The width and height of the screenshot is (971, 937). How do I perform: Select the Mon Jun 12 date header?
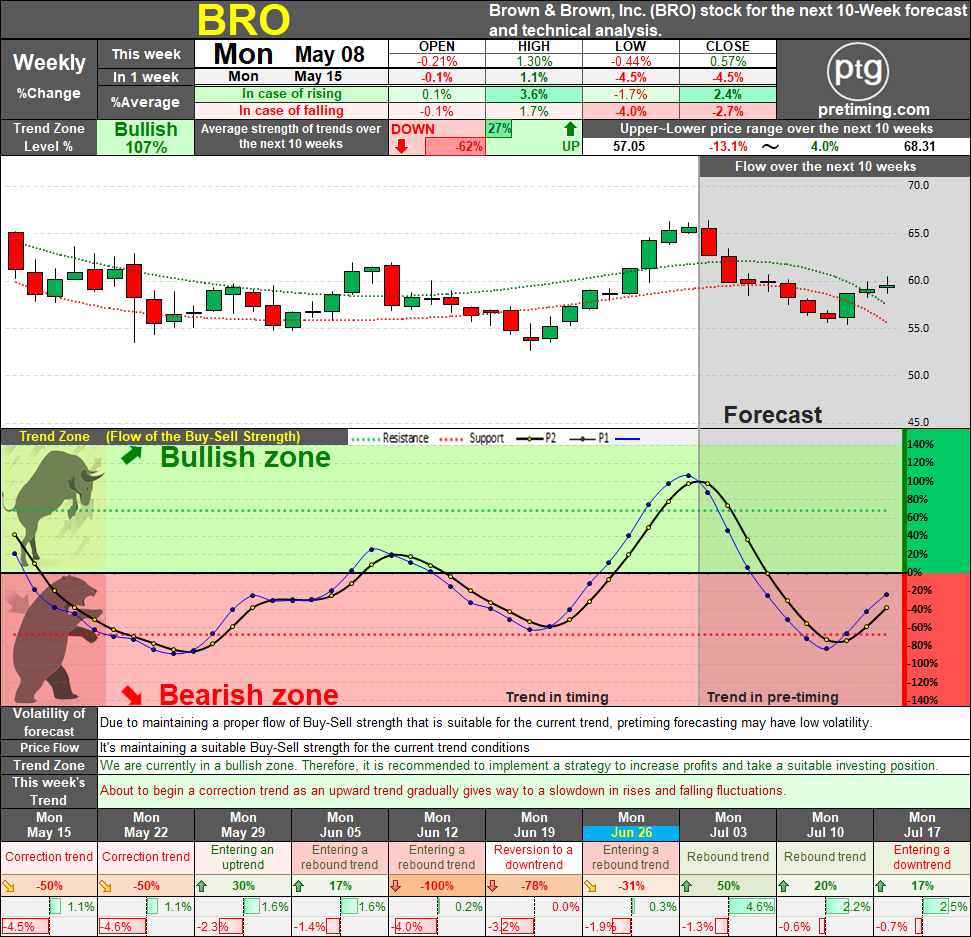[x=437, y=825]
